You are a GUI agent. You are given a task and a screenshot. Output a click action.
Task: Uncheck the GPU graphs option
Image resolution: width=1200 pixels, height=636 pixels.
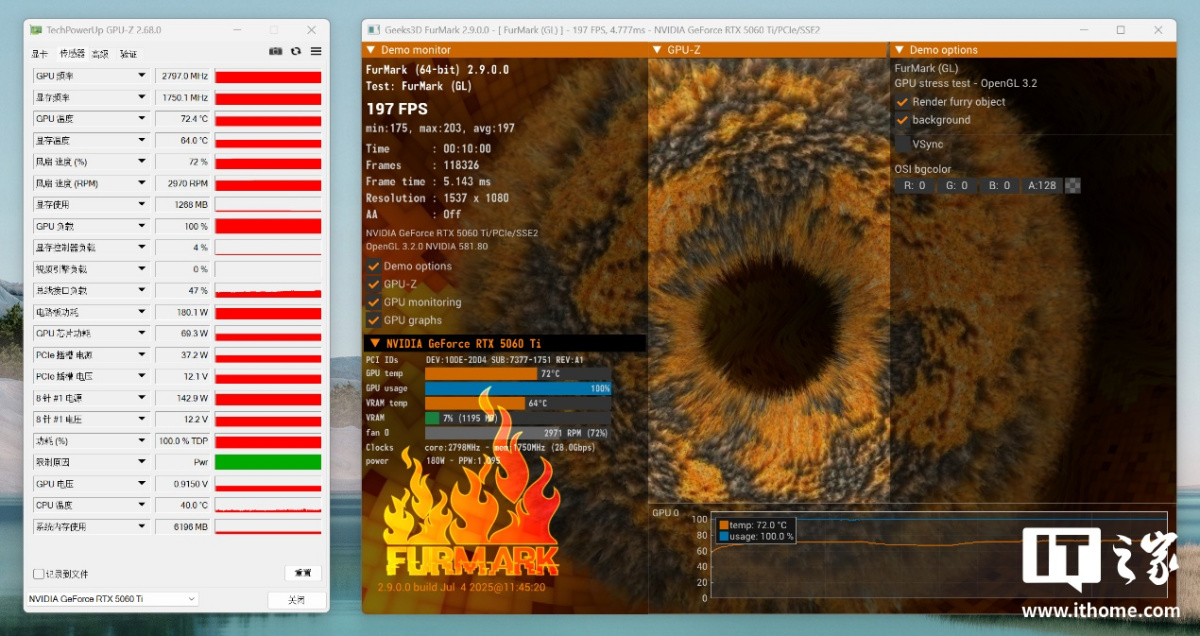tap(374, 320)
